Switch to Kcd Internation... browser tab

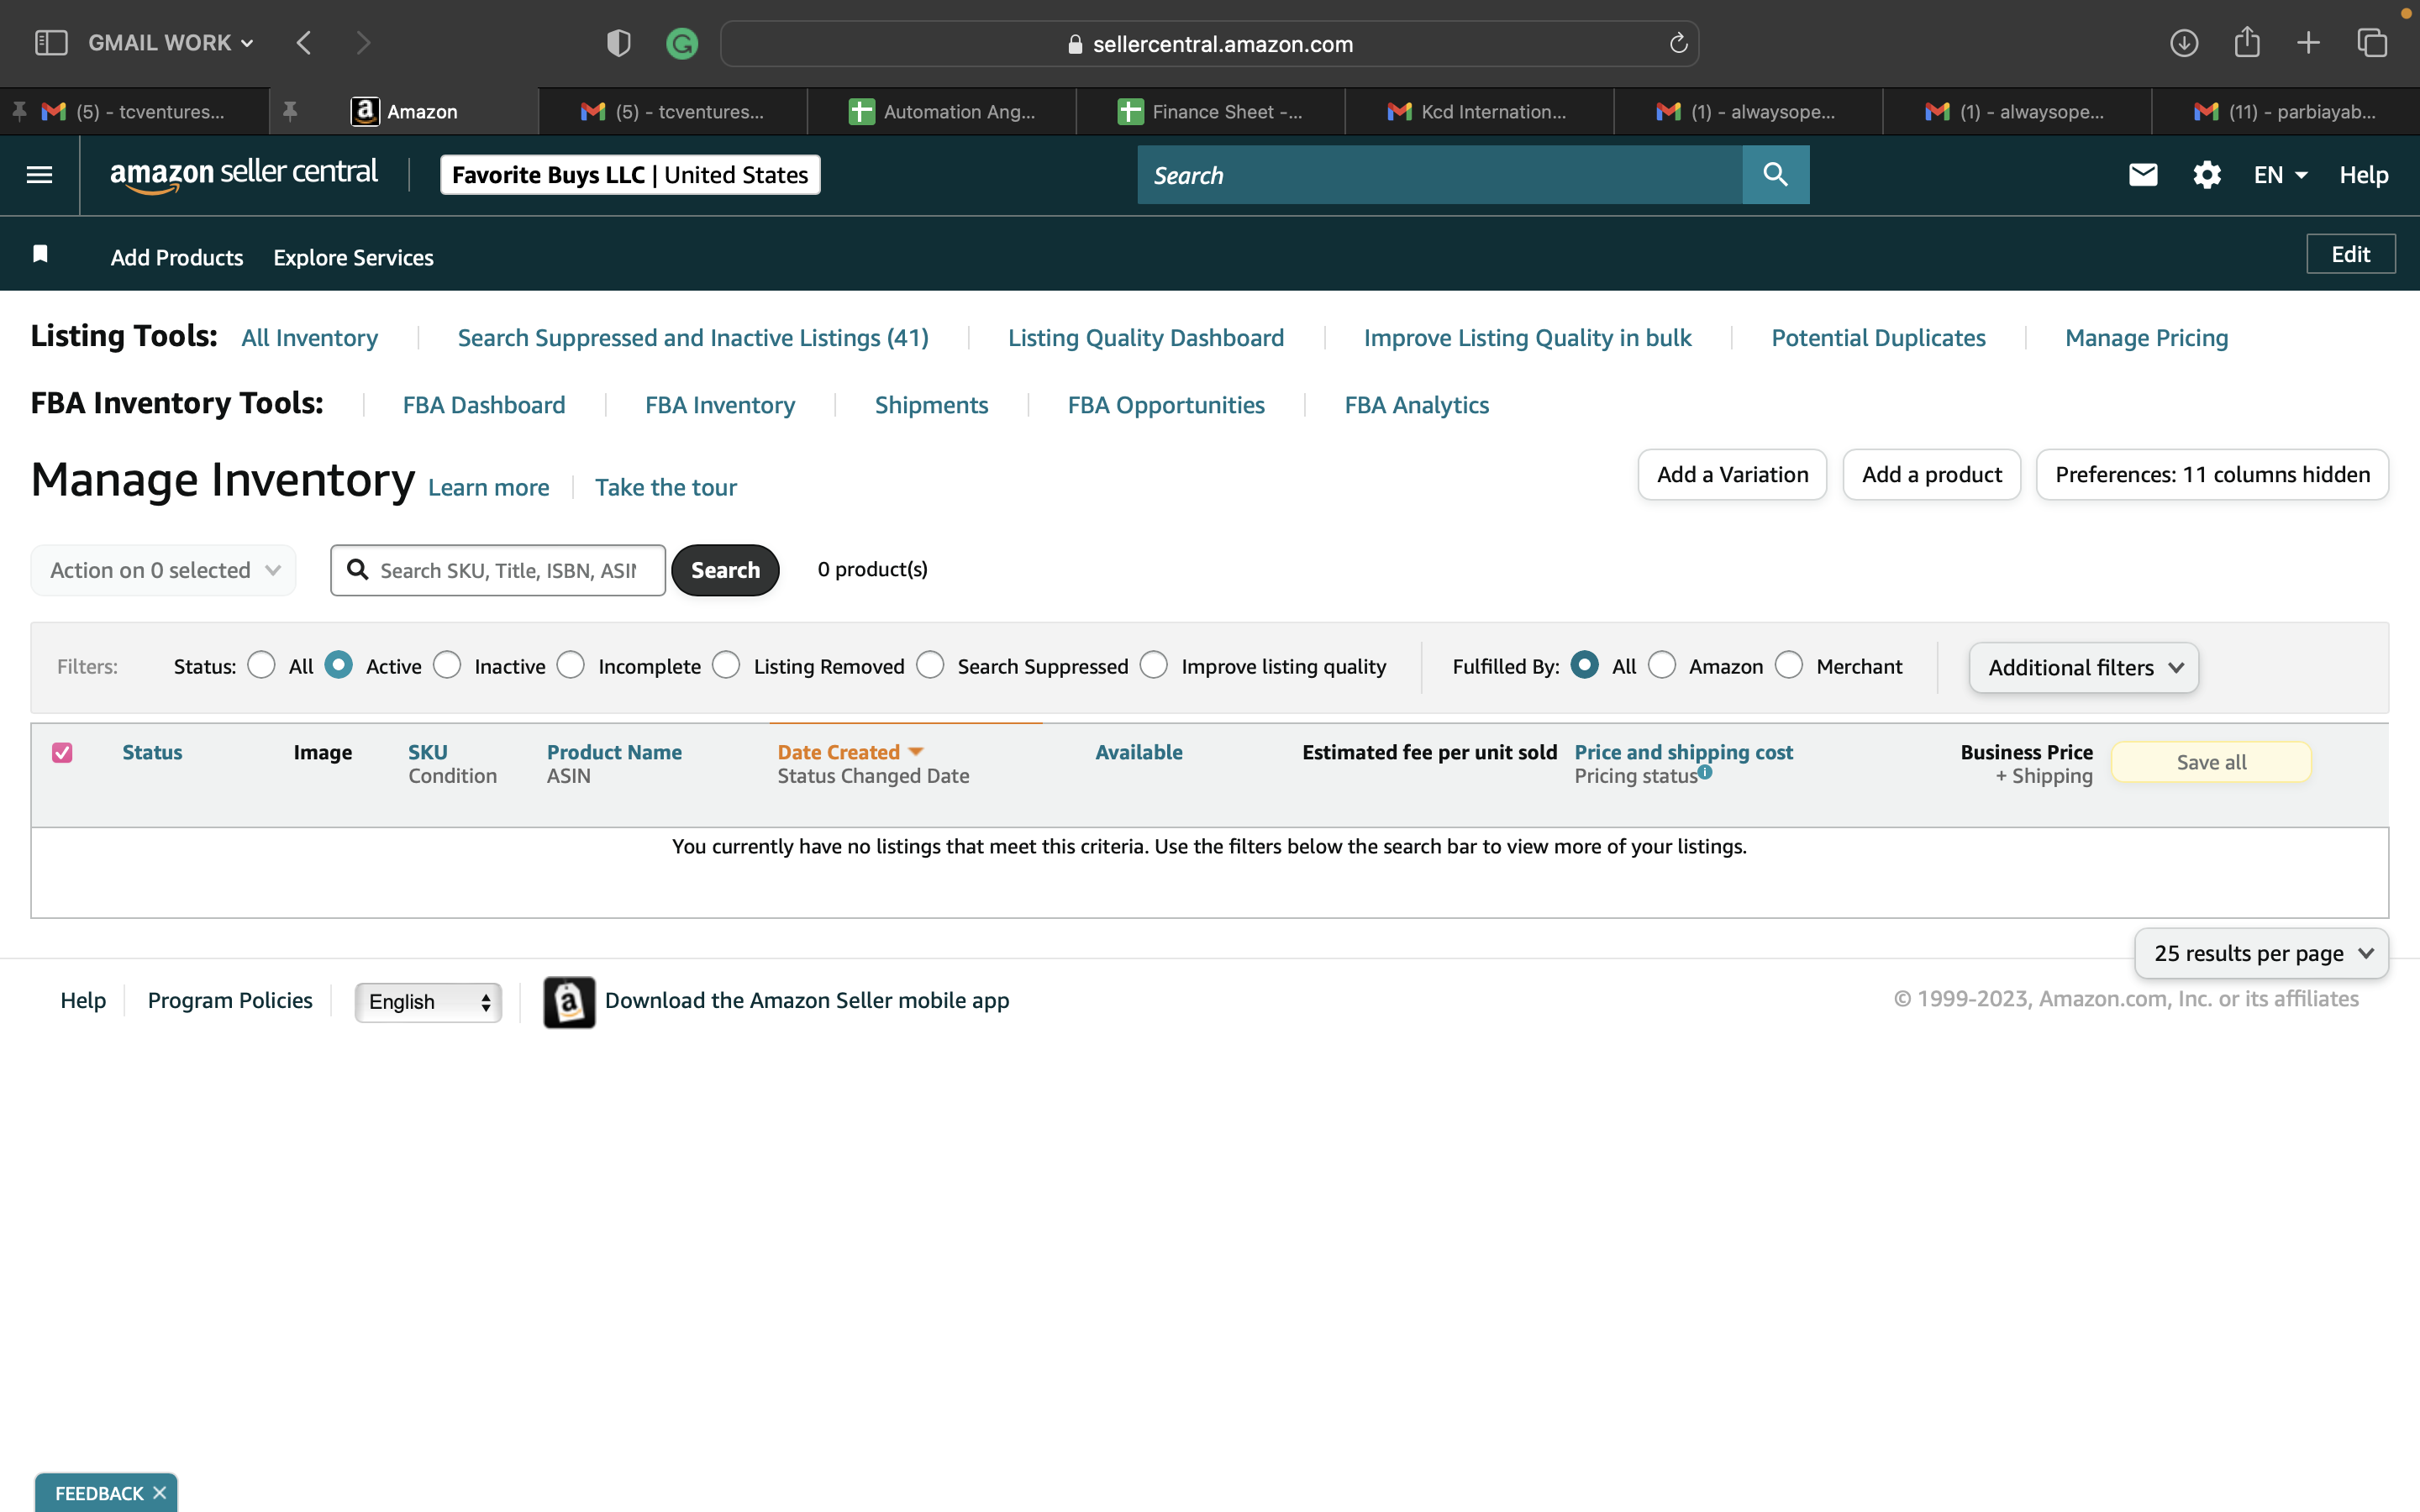coord(1480,111)
